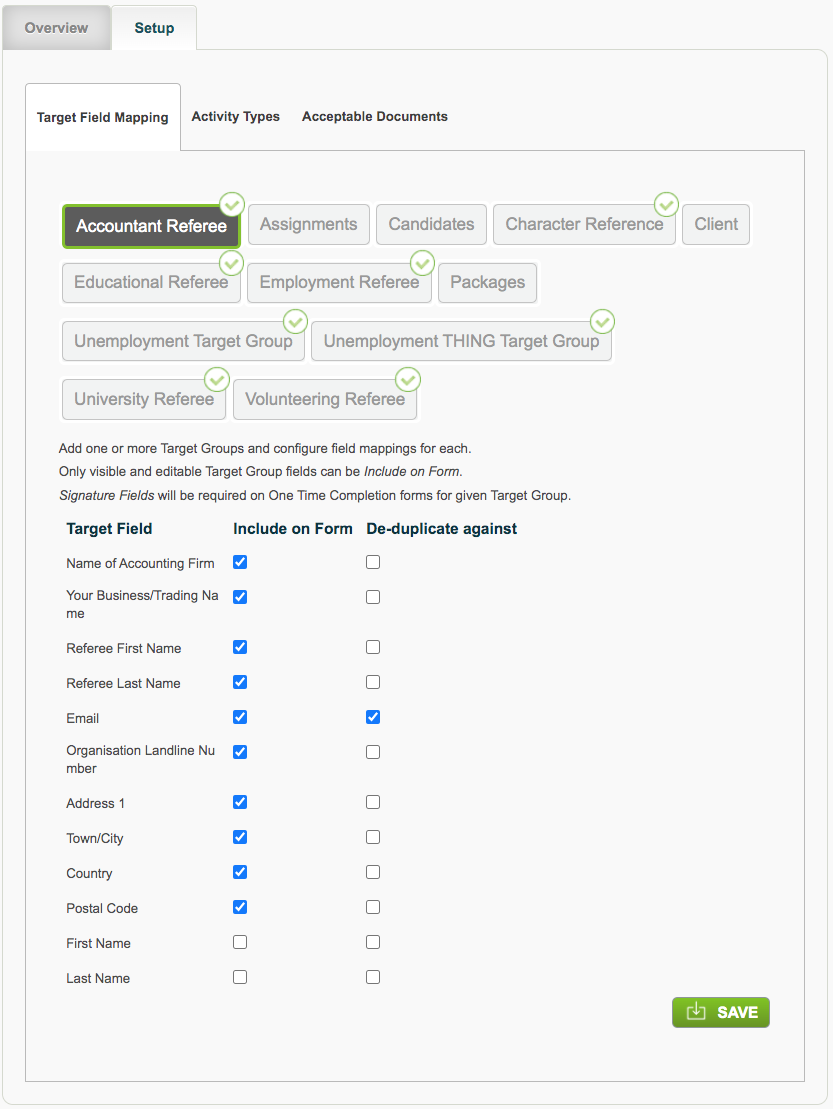This screenshot has width=833, height=1109.
Task: Click the checkmark badge on Educational Referee
Action: click(231, 263)
